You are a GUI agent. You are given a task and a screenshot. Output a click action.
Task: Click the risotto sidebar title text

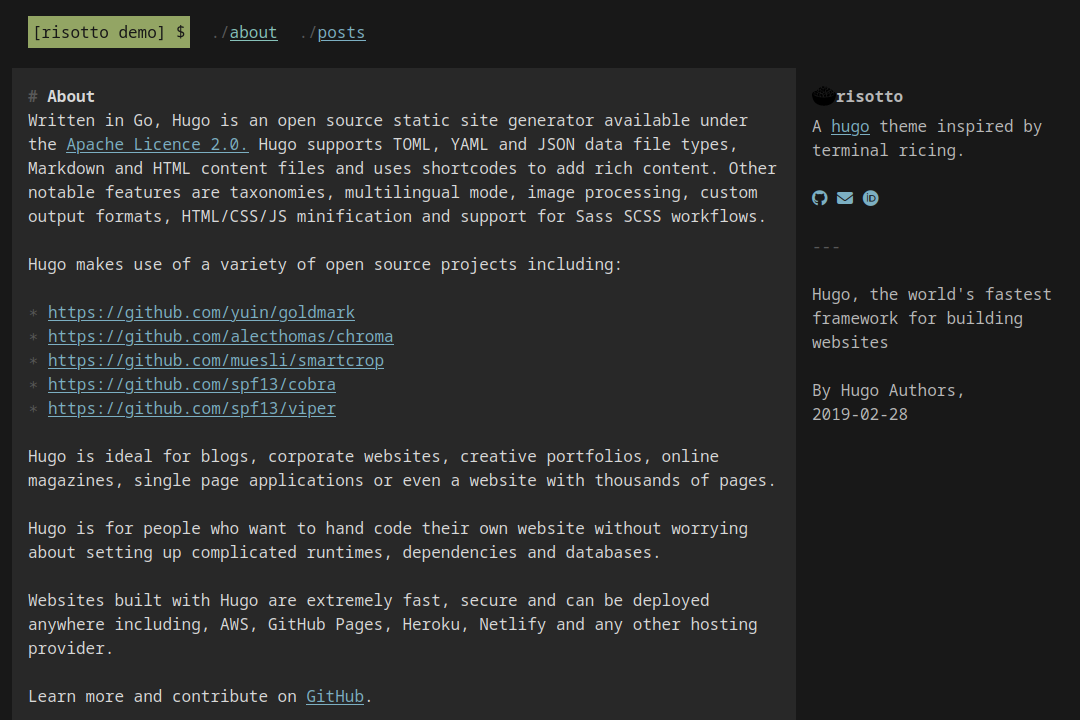coord(869,96)
